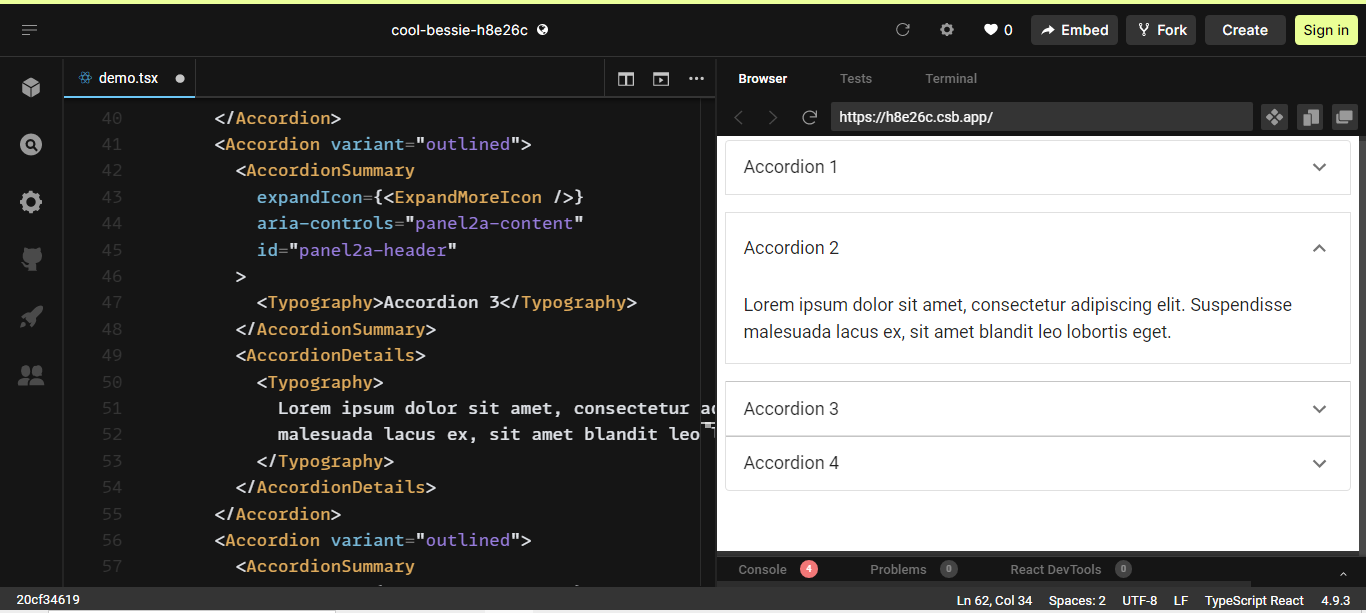1366x613 pixels.
Task: Click the Sign in button
Action: pyautogui.click(x=1326, y=30)
